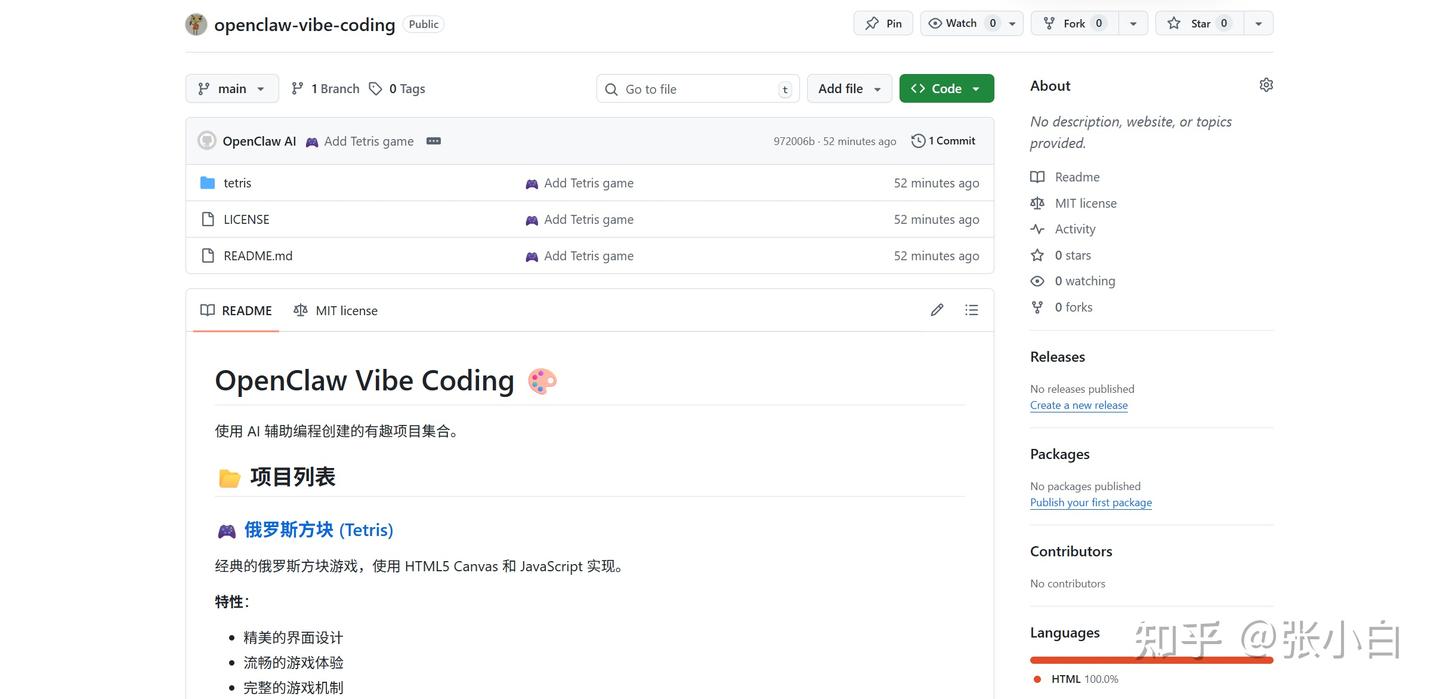Expand commit message ellipsis icon
This screenshot has height=699, width=1440.
[x=433, y=141]
